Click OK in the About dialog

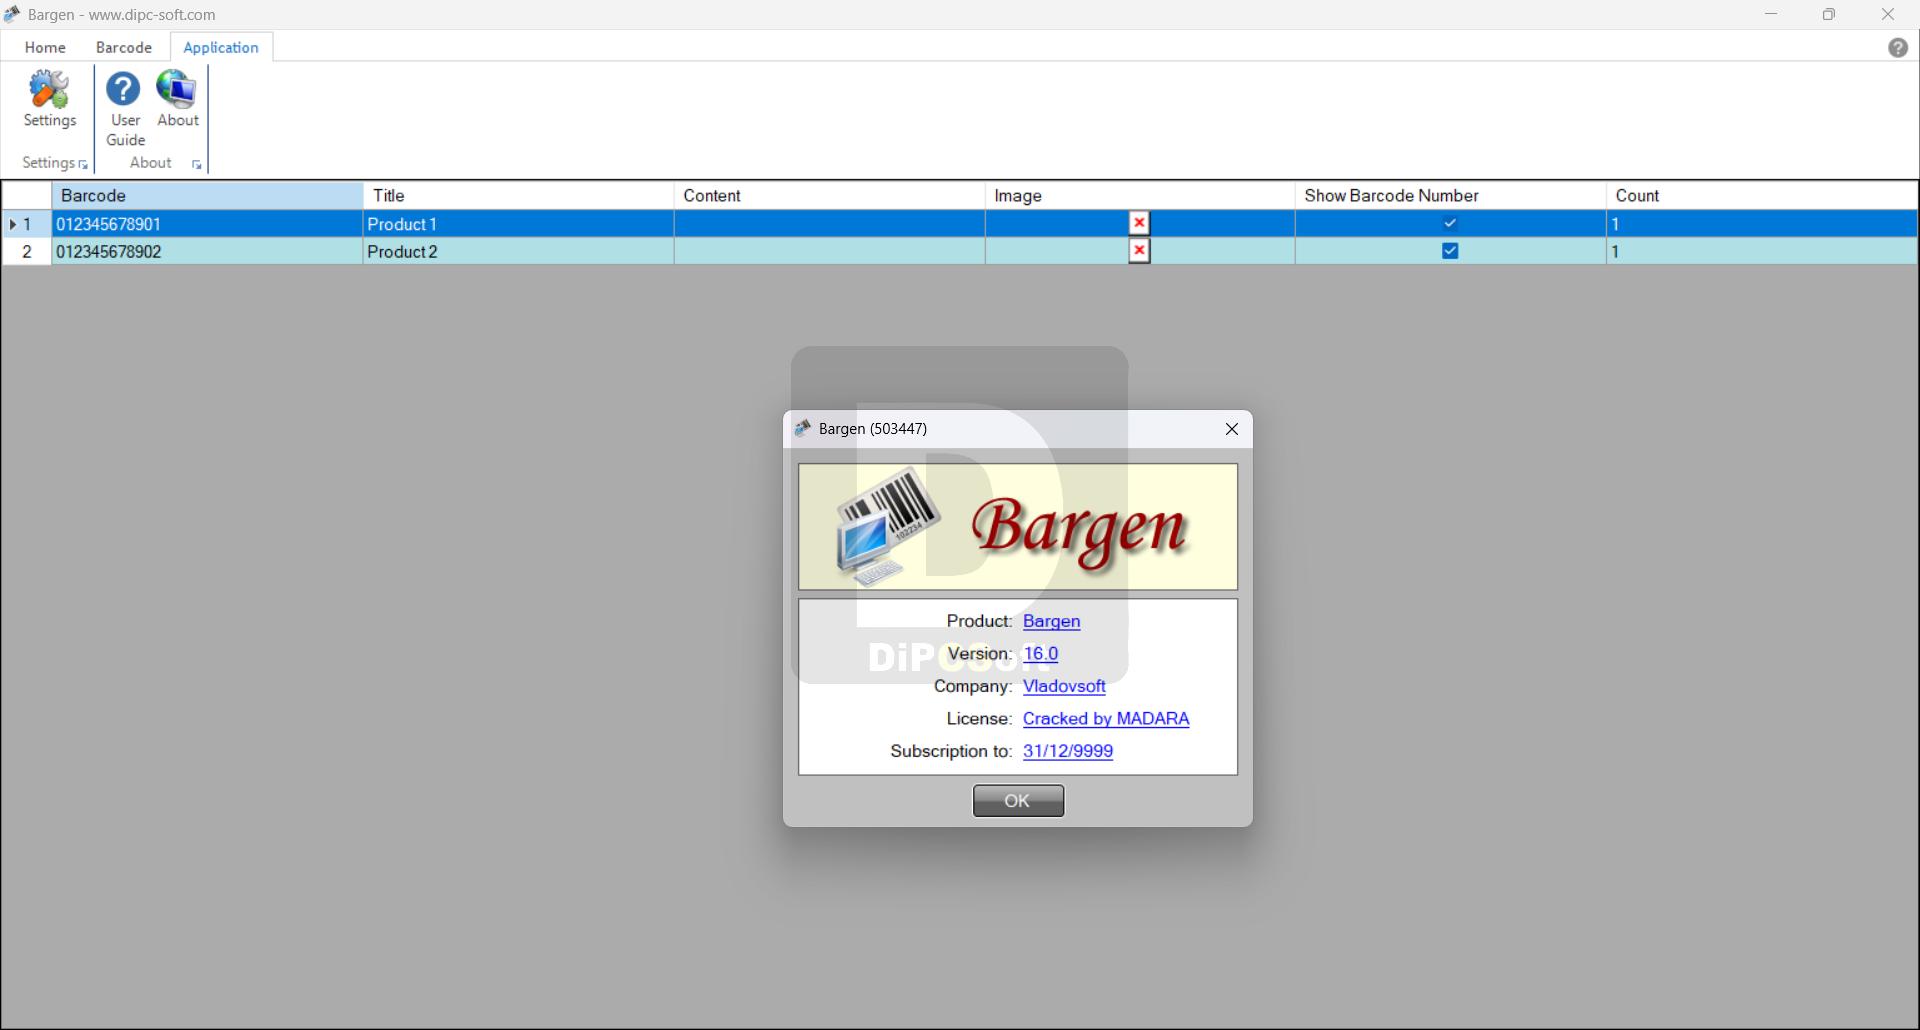coord(1018,800)
